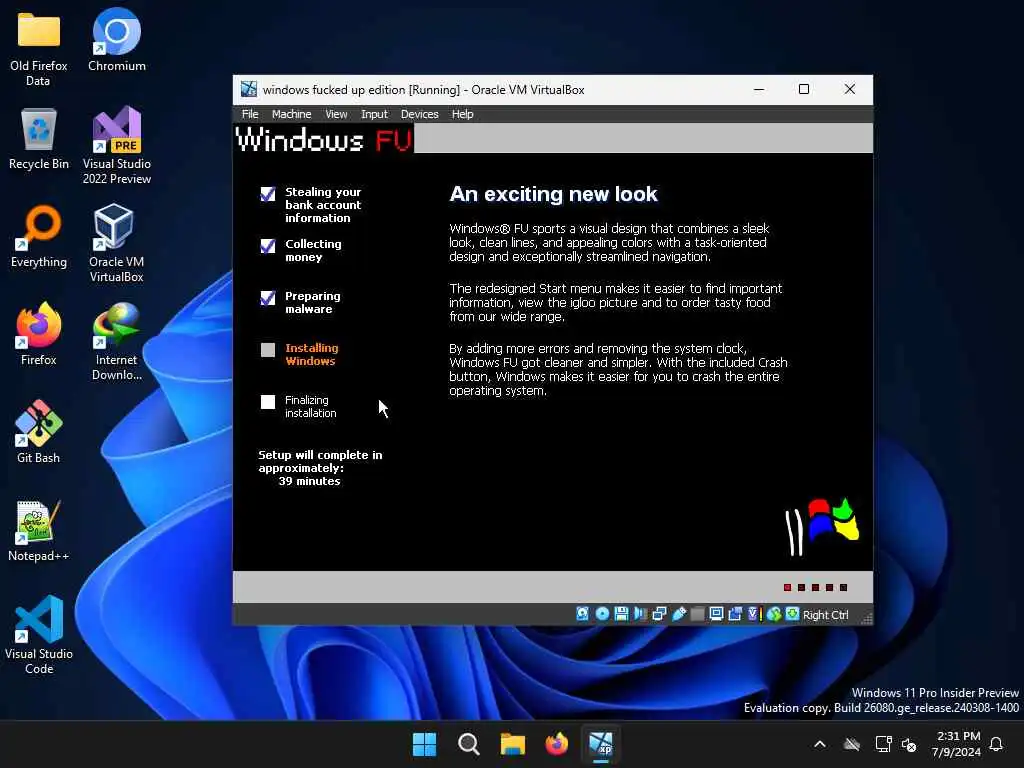Viewport: 1024px width, 768px height.
Task: Click the crossed-out tray icon beside the chevron
Action: pyautogui.click(x=852, y=744)
